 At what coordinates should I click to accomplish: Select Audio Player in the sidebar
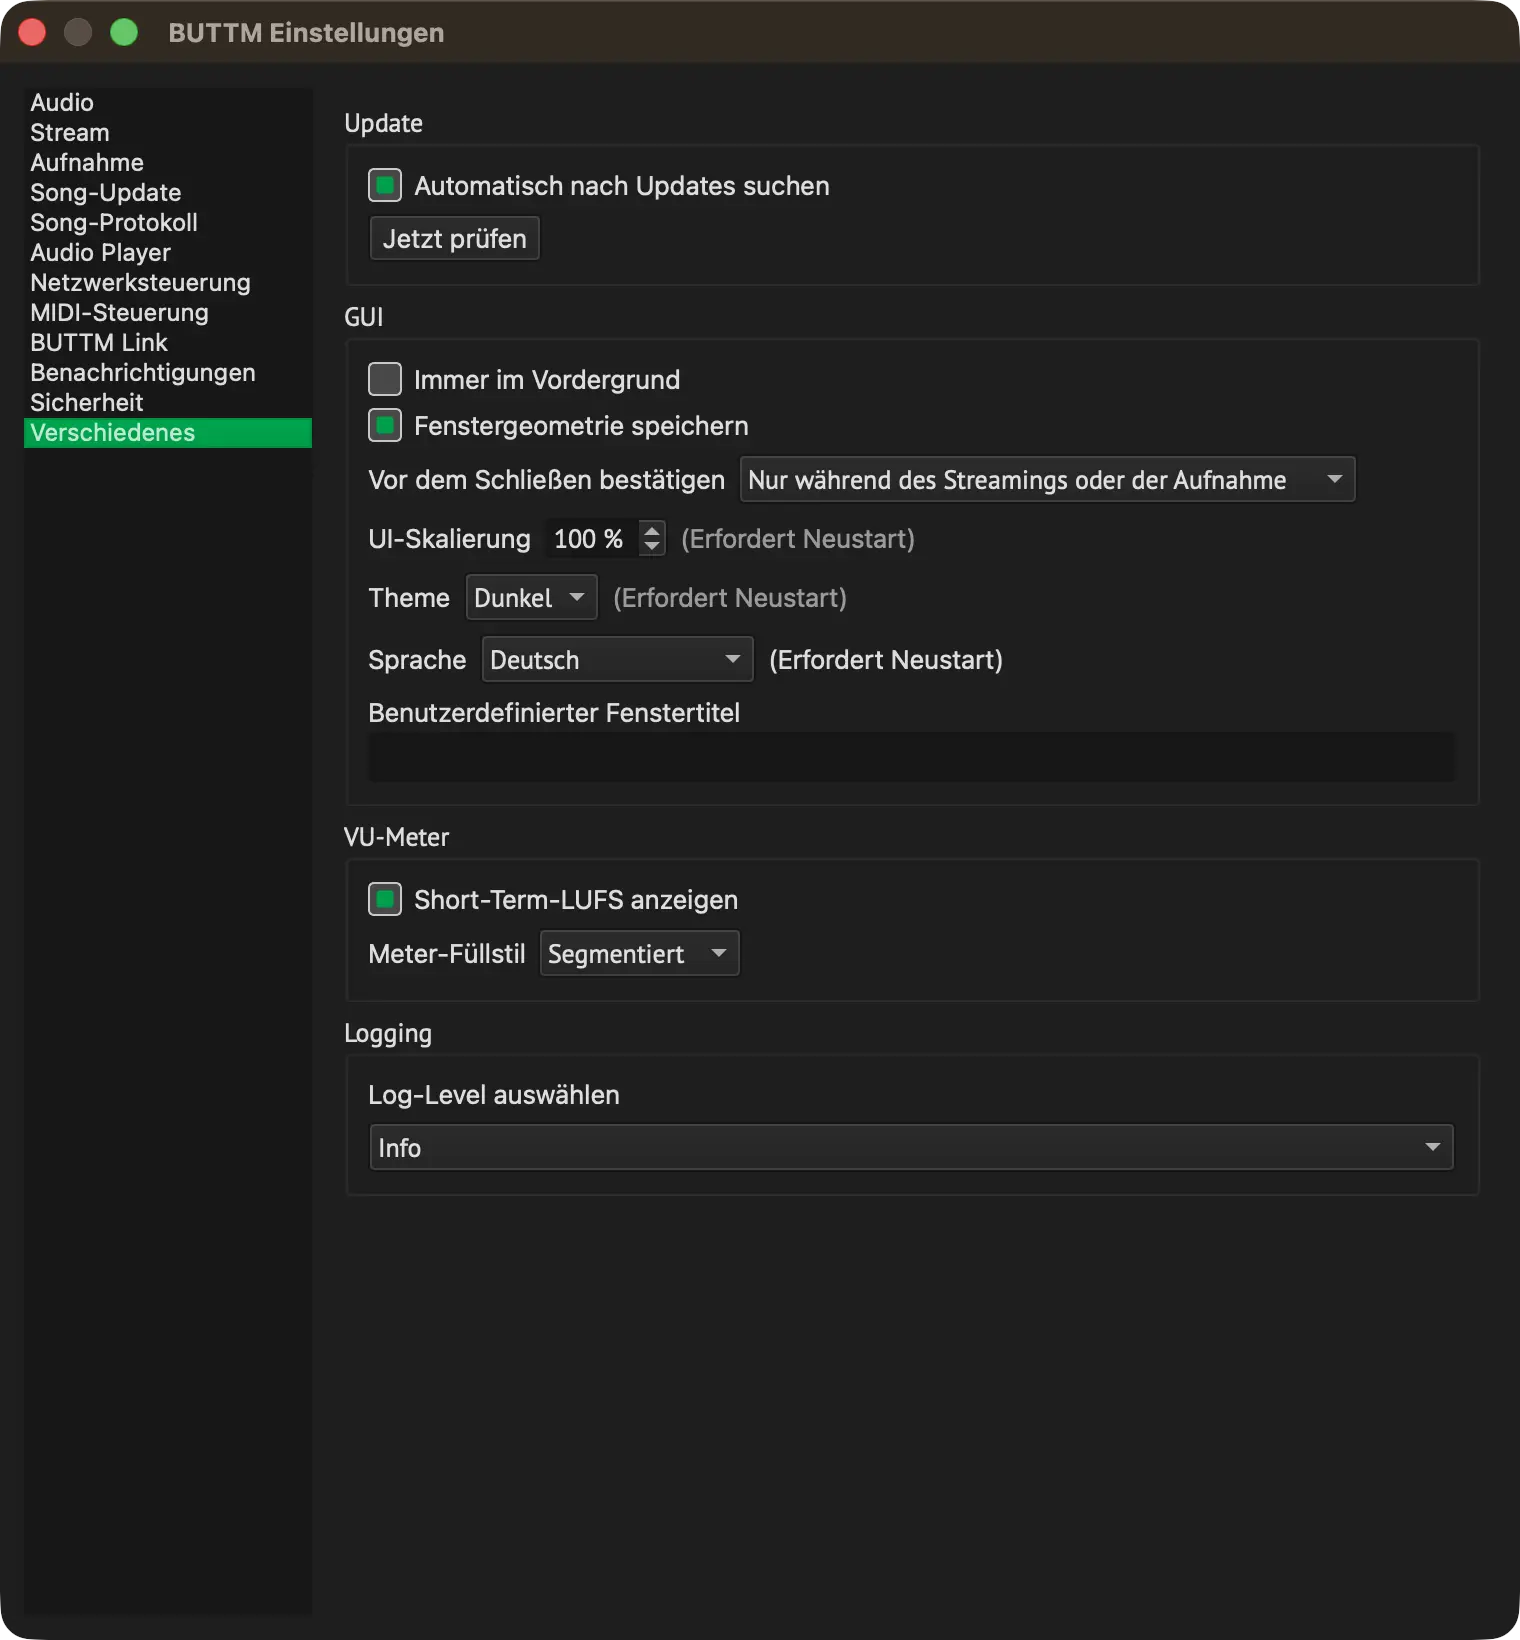(x=168, y=253)
